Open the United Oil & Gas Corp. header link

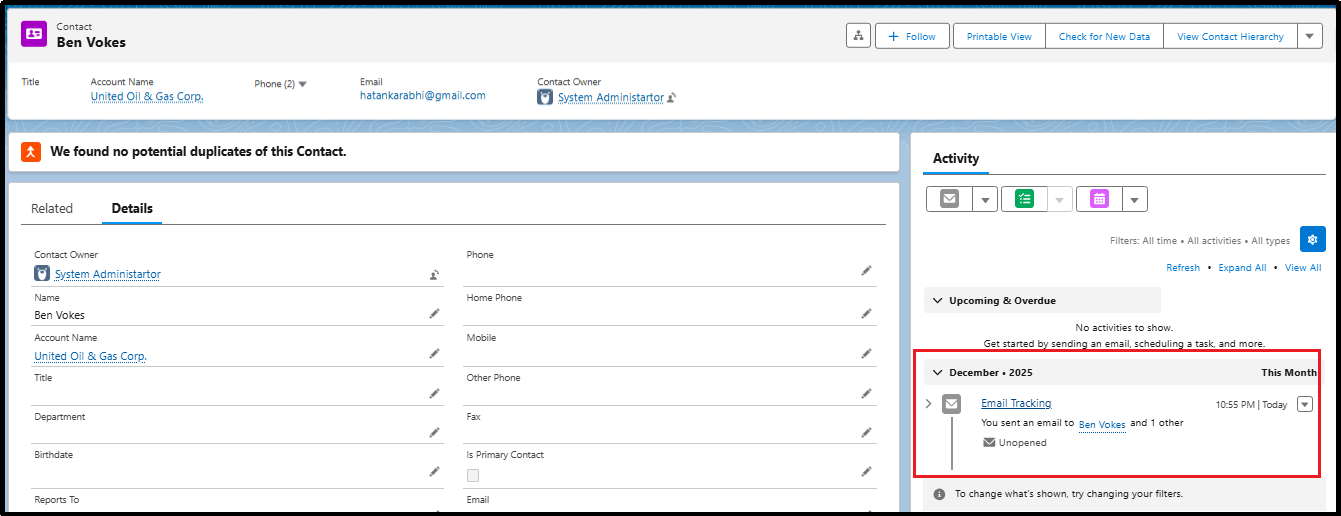tap(147, 97)
